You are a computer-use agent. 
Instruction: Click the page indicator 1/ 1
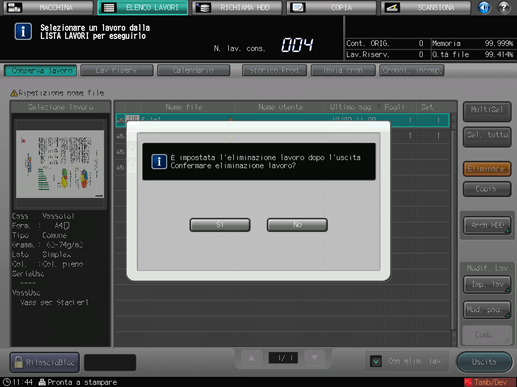[283, 358]
